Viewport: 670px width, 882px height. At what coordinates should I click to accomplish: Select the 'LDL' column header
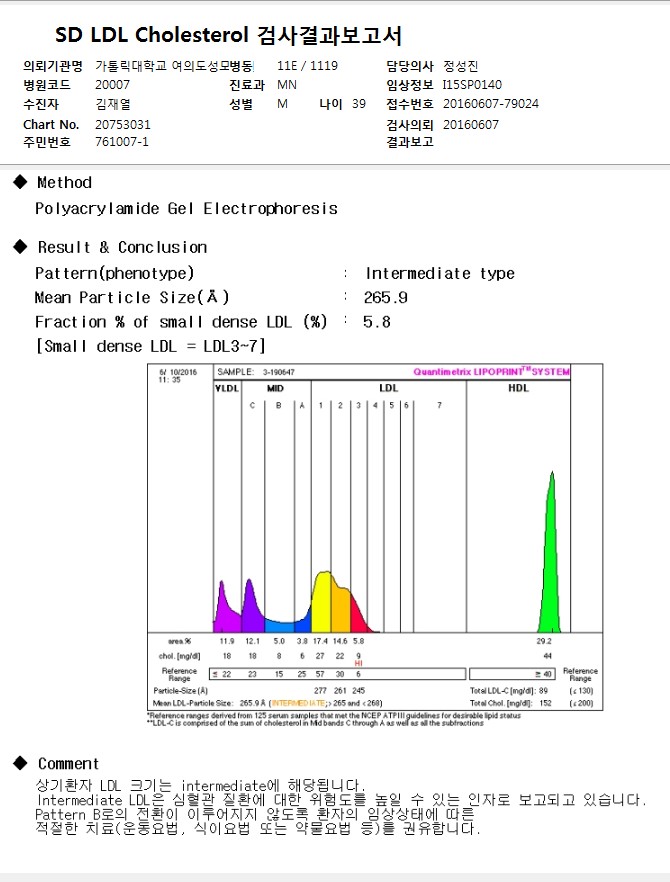(388, 388)
